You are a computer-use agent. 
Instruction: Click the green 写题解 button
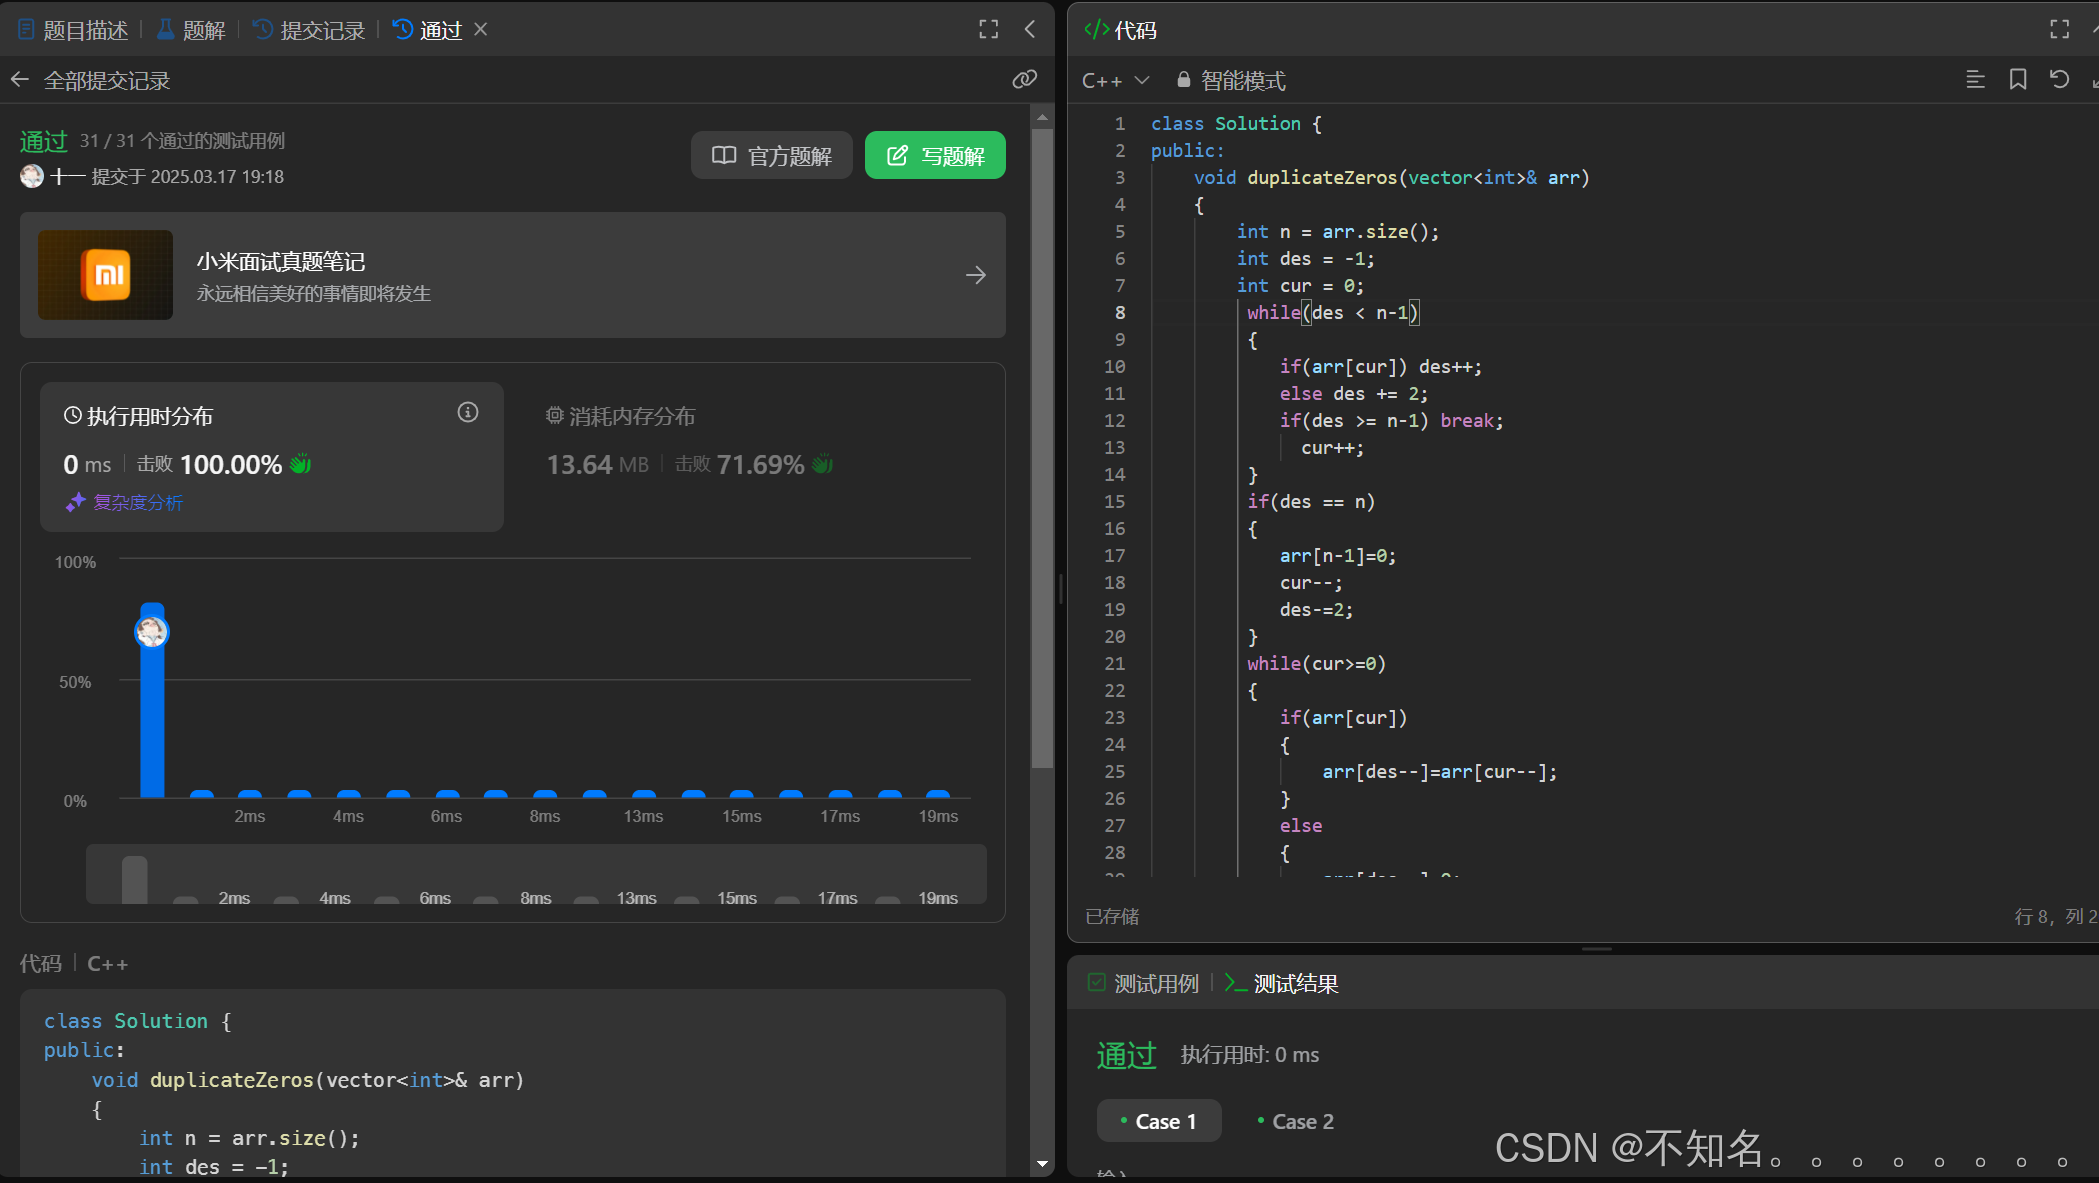click(x=935, y=156)
